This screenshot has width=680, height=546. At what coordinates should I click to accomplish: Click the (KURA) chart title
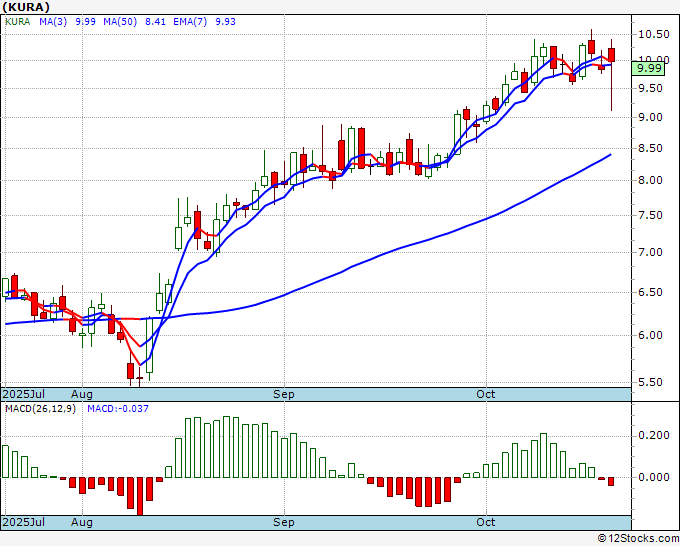(x=26, y=7)
